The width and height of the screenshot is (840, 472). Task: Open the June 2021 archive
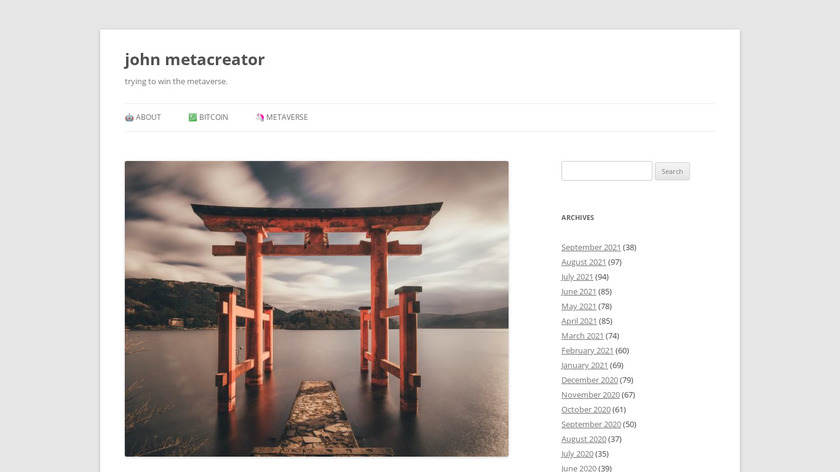coord(579,291)
